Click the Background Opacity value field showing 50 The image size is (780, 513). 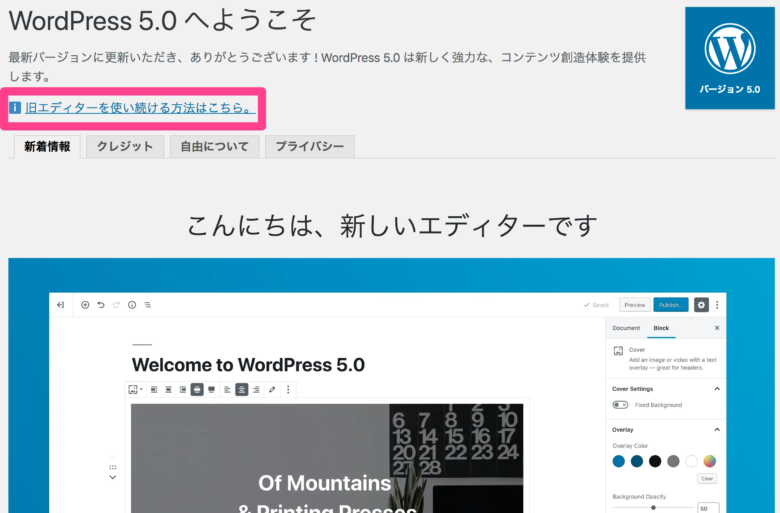(x=708, y=508)
